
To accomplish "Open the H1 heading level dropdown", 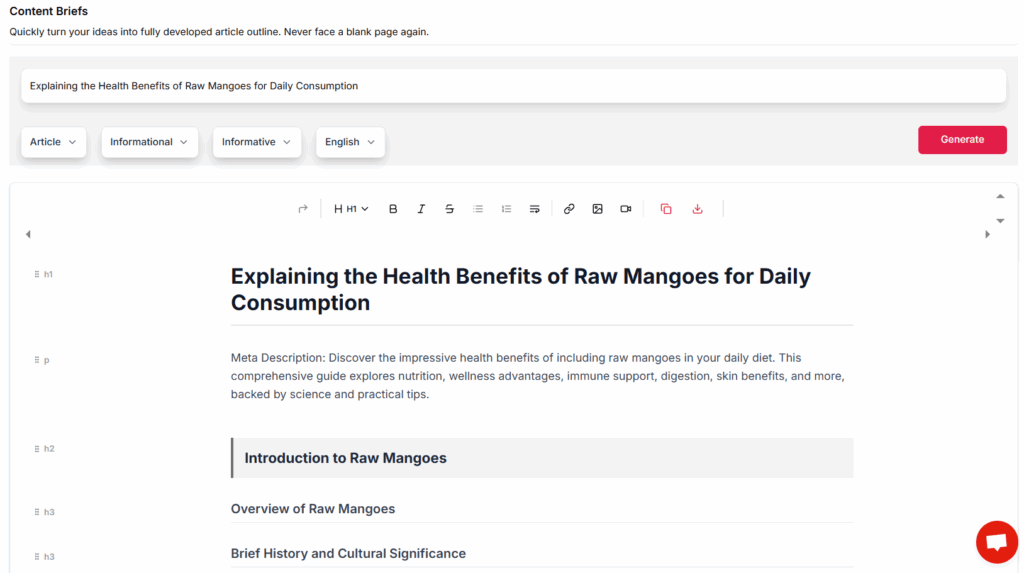I will click(x=351, y=209).
